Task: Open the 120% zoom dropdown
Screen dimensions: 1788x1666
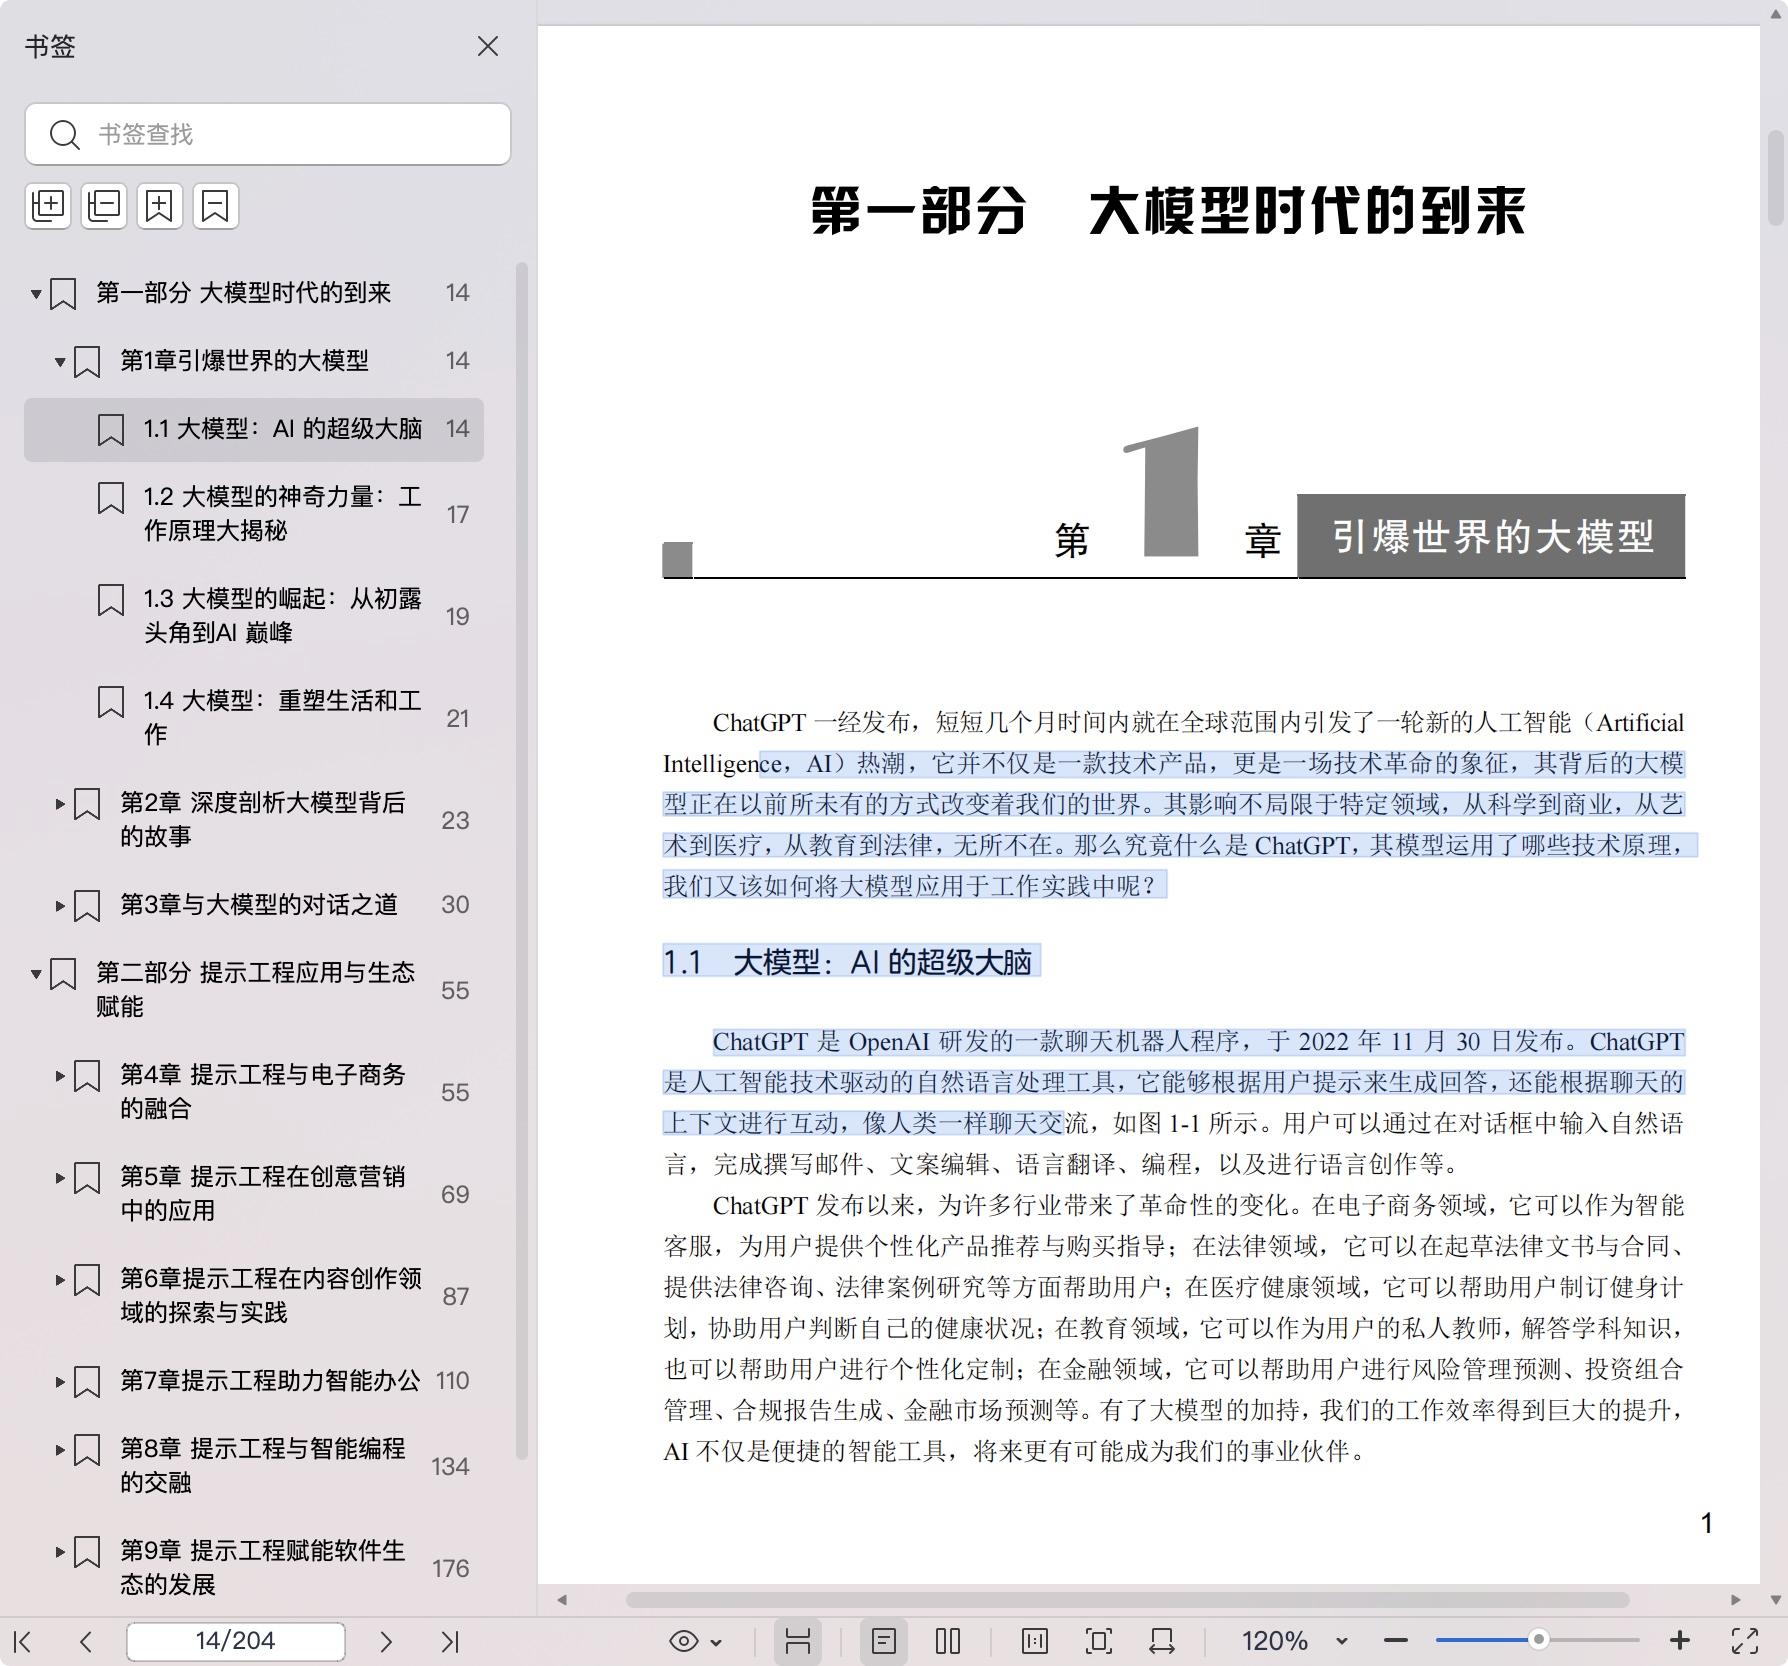Action: coord(1342,1642)
